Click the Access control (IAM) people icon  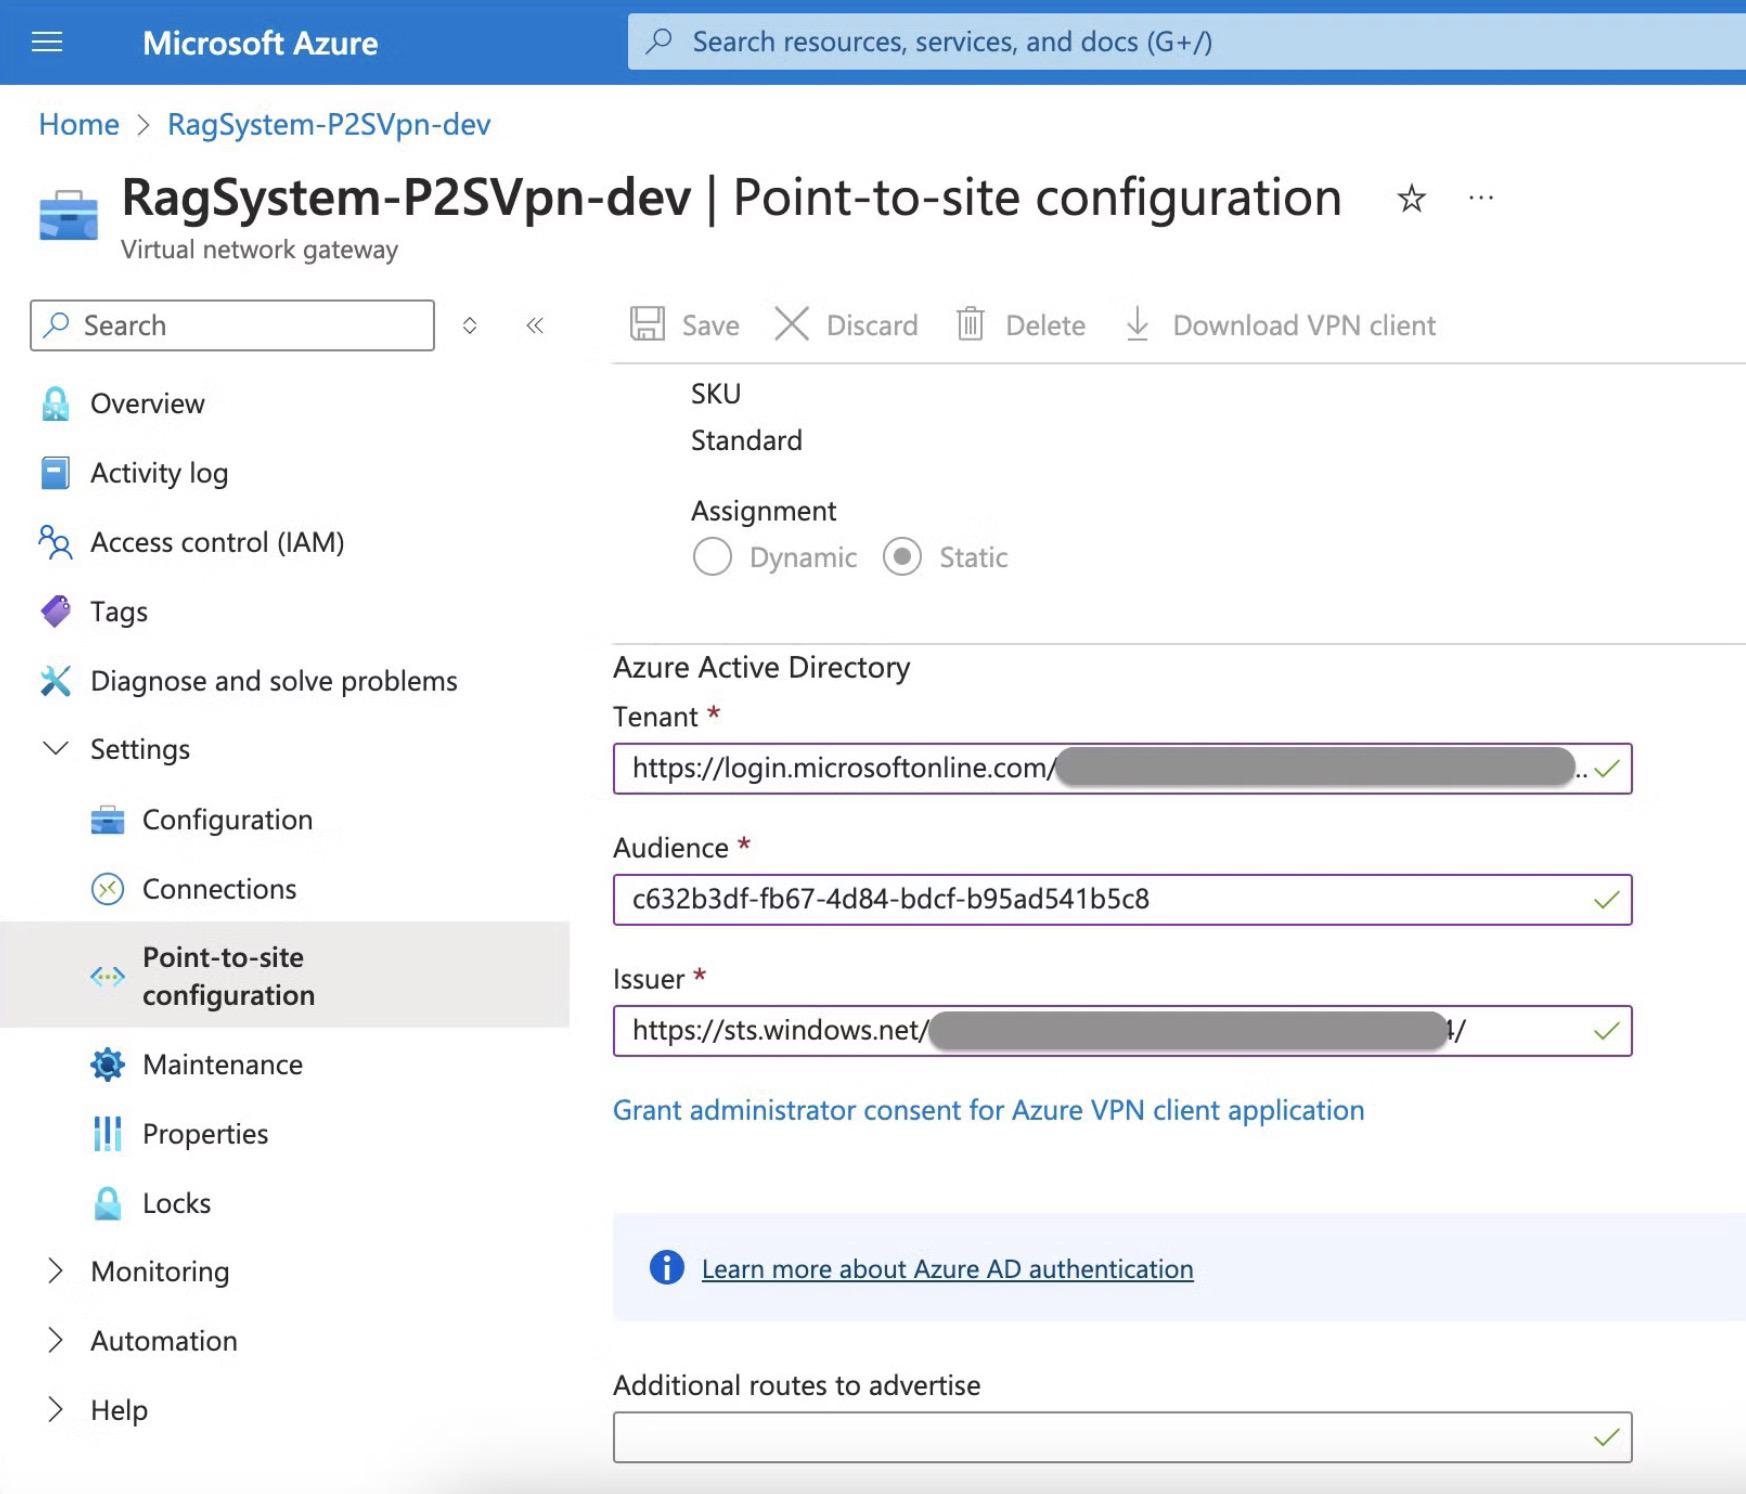(56, 542)
